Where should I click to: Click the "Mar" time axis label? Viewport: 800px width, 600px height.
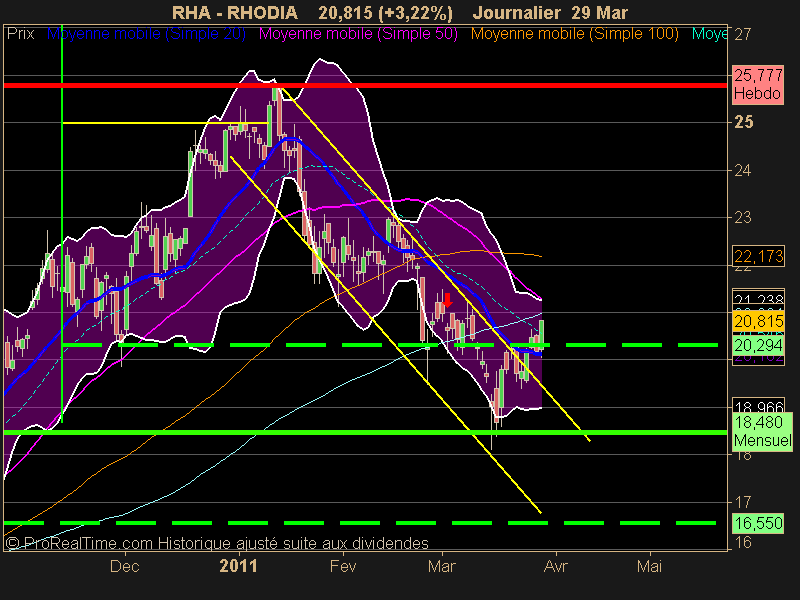[x=442, y=566]
